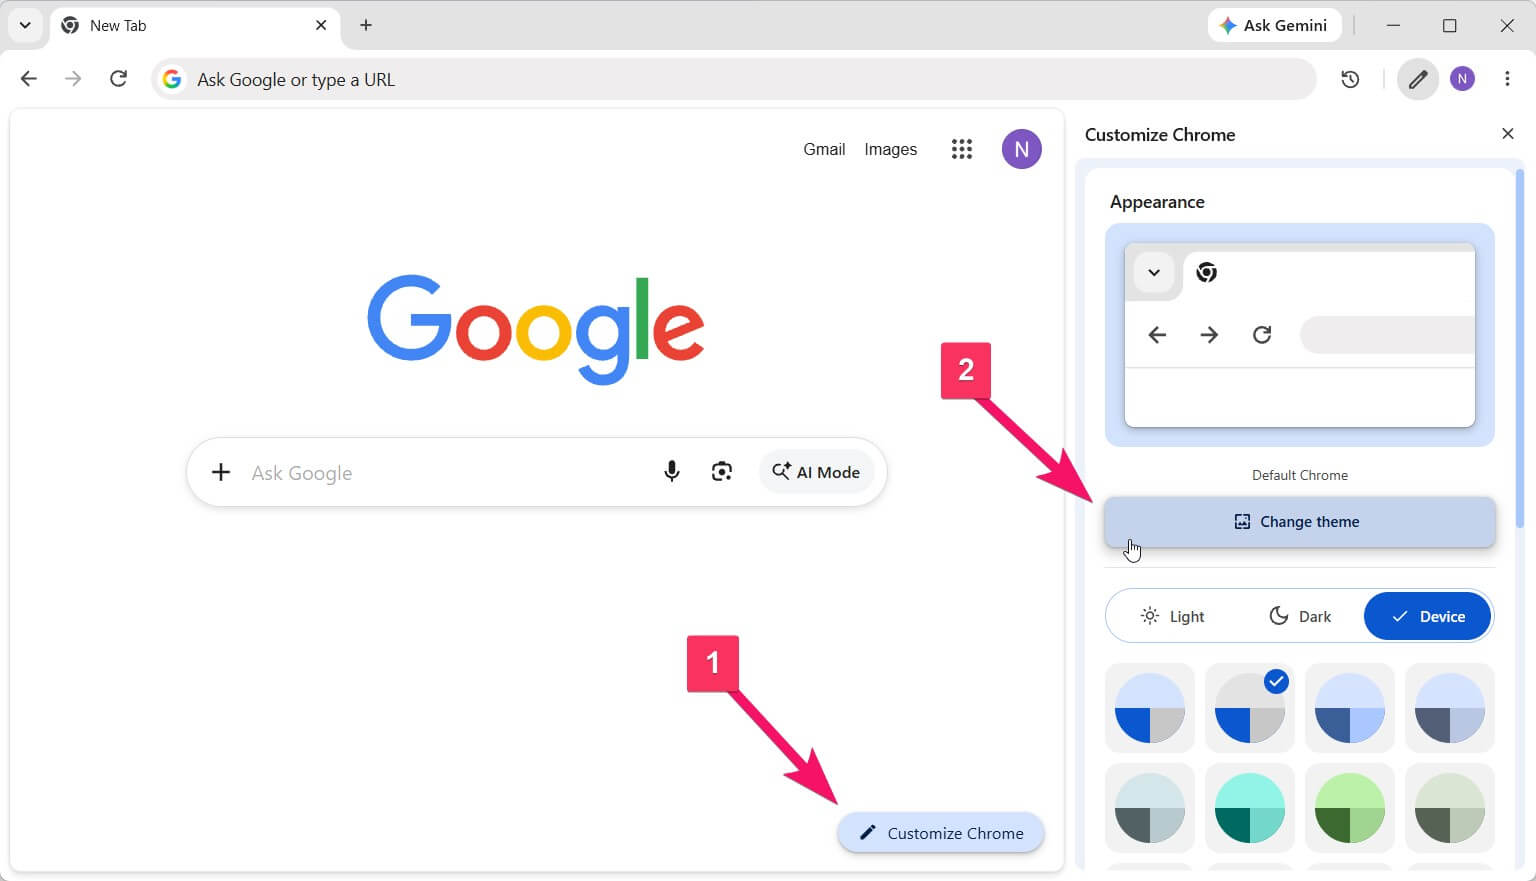Switch to the New Tab tab
The height and width of the screenshot is (881, 1536).
tap(196, 25)
